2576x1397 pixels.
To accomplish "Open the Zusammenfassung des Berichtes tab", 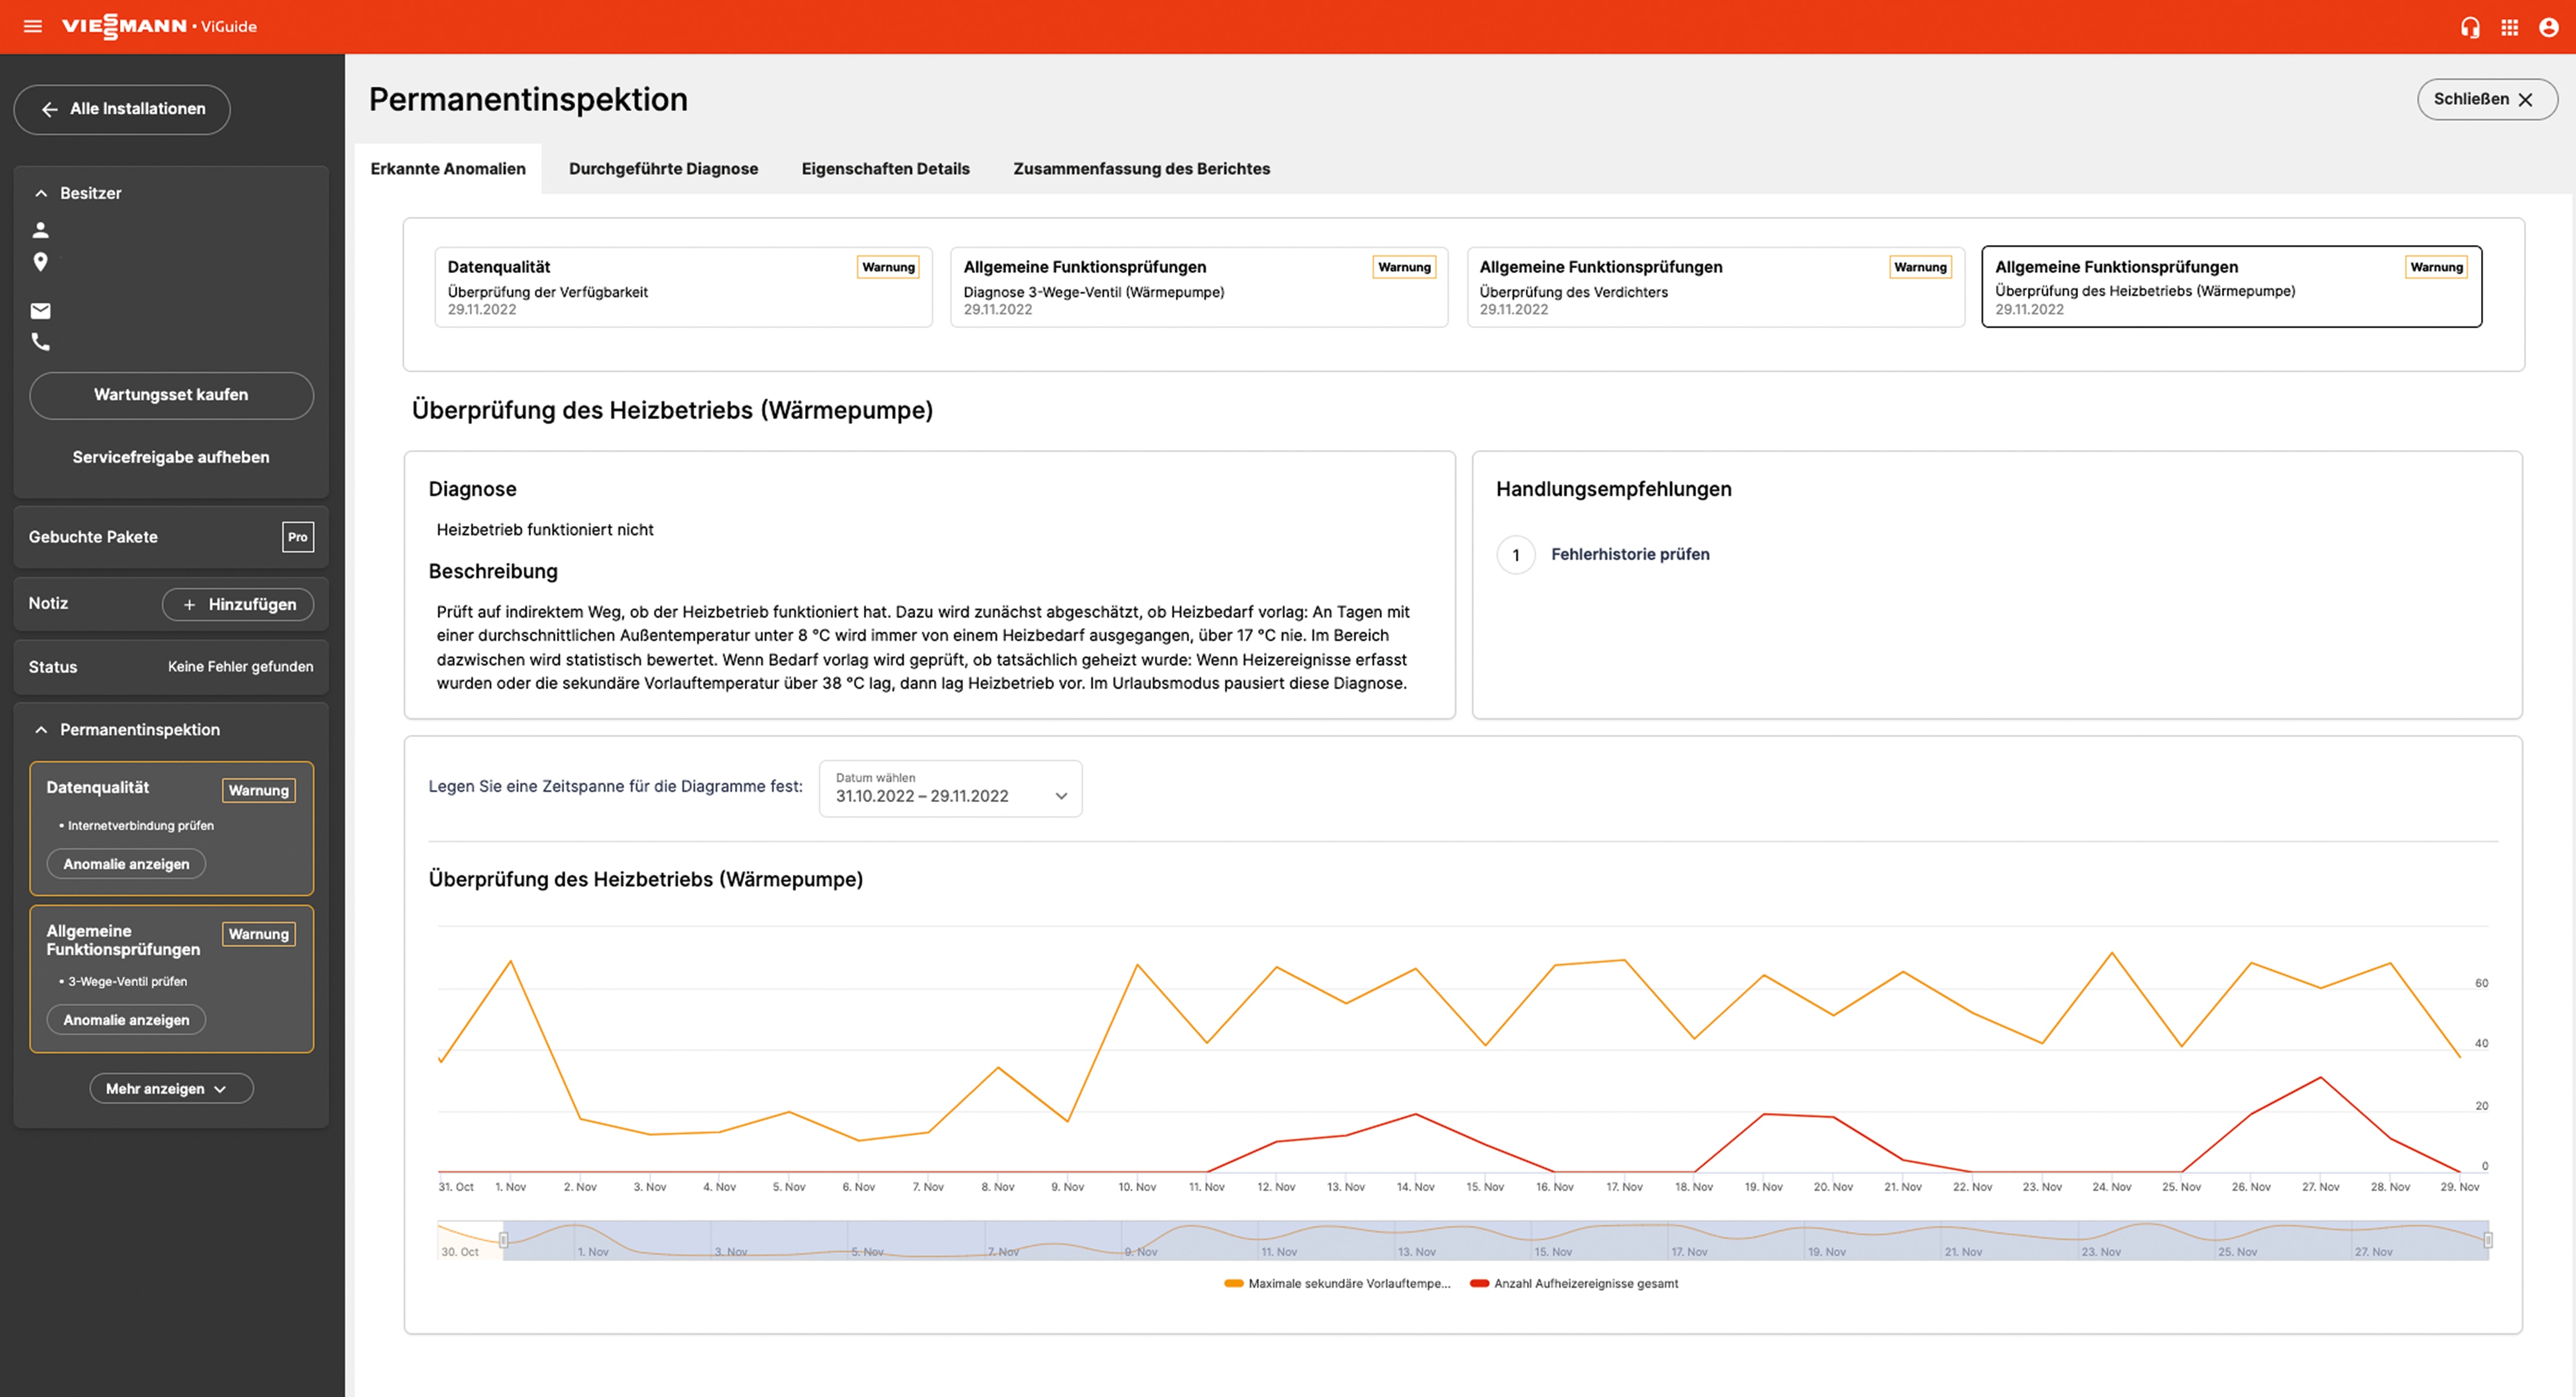I will pos(1141,168).
